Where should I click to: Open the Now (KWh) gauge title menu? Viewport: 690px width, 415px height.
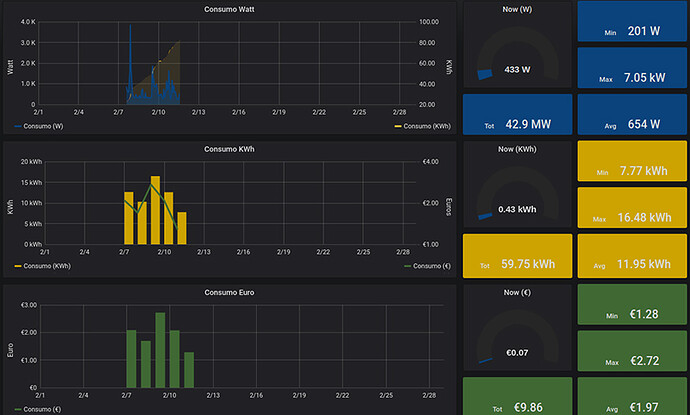(517, 149)
